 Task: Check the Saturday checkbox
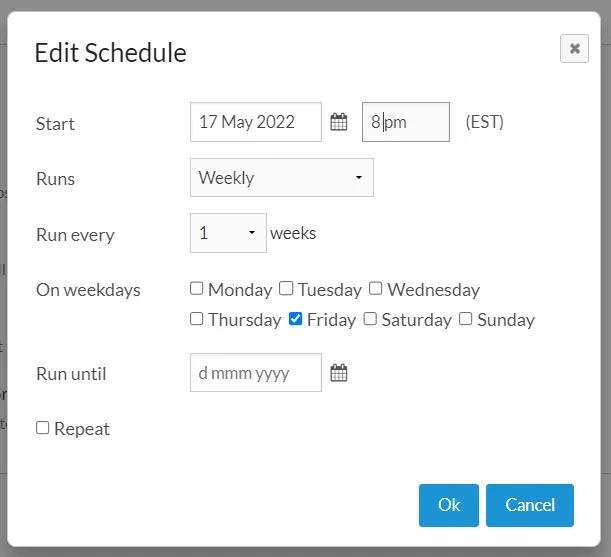tap(370, 318)
